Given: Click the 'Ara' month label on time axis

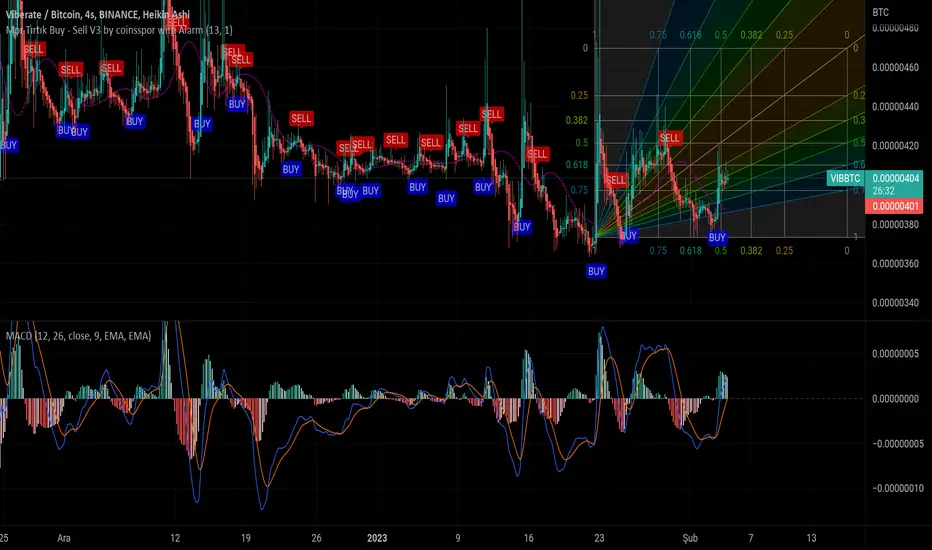Looking at the screenshot, I should click(64, 538).
